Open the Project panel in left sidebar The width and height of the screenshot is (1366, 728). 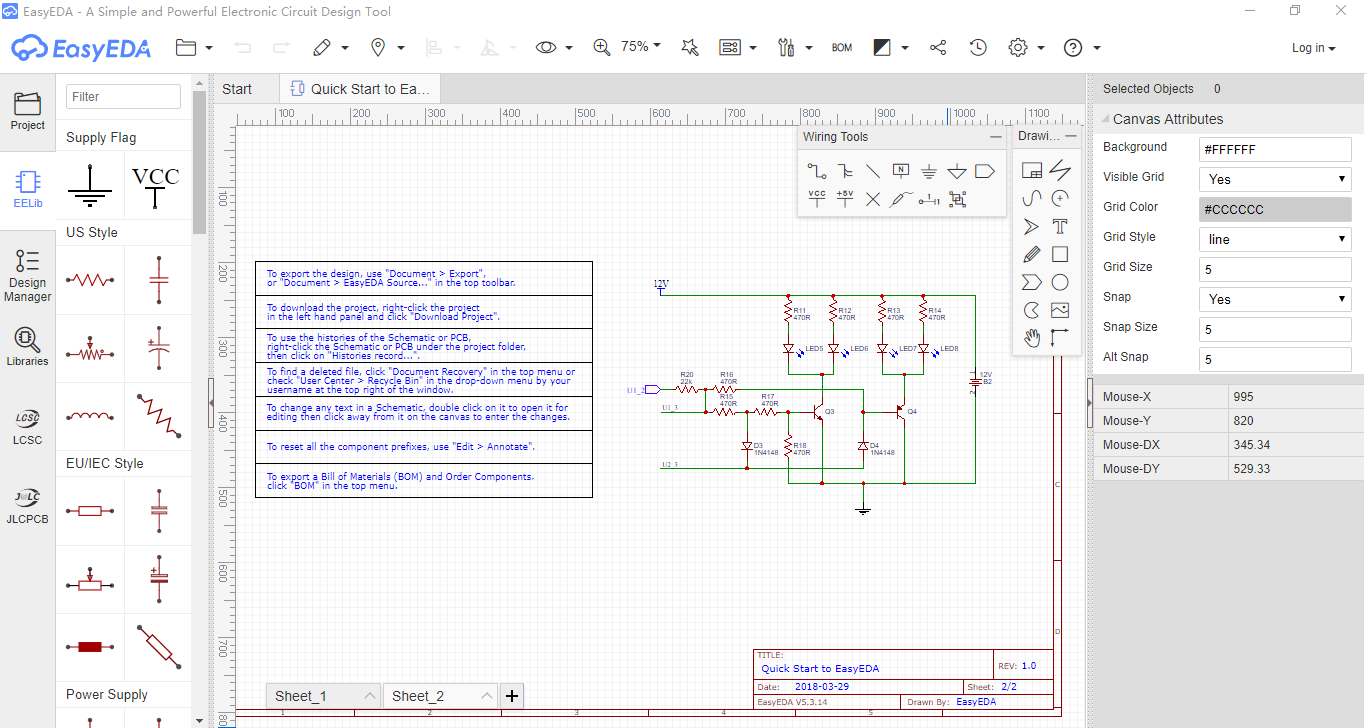click(x=27, y=112)
